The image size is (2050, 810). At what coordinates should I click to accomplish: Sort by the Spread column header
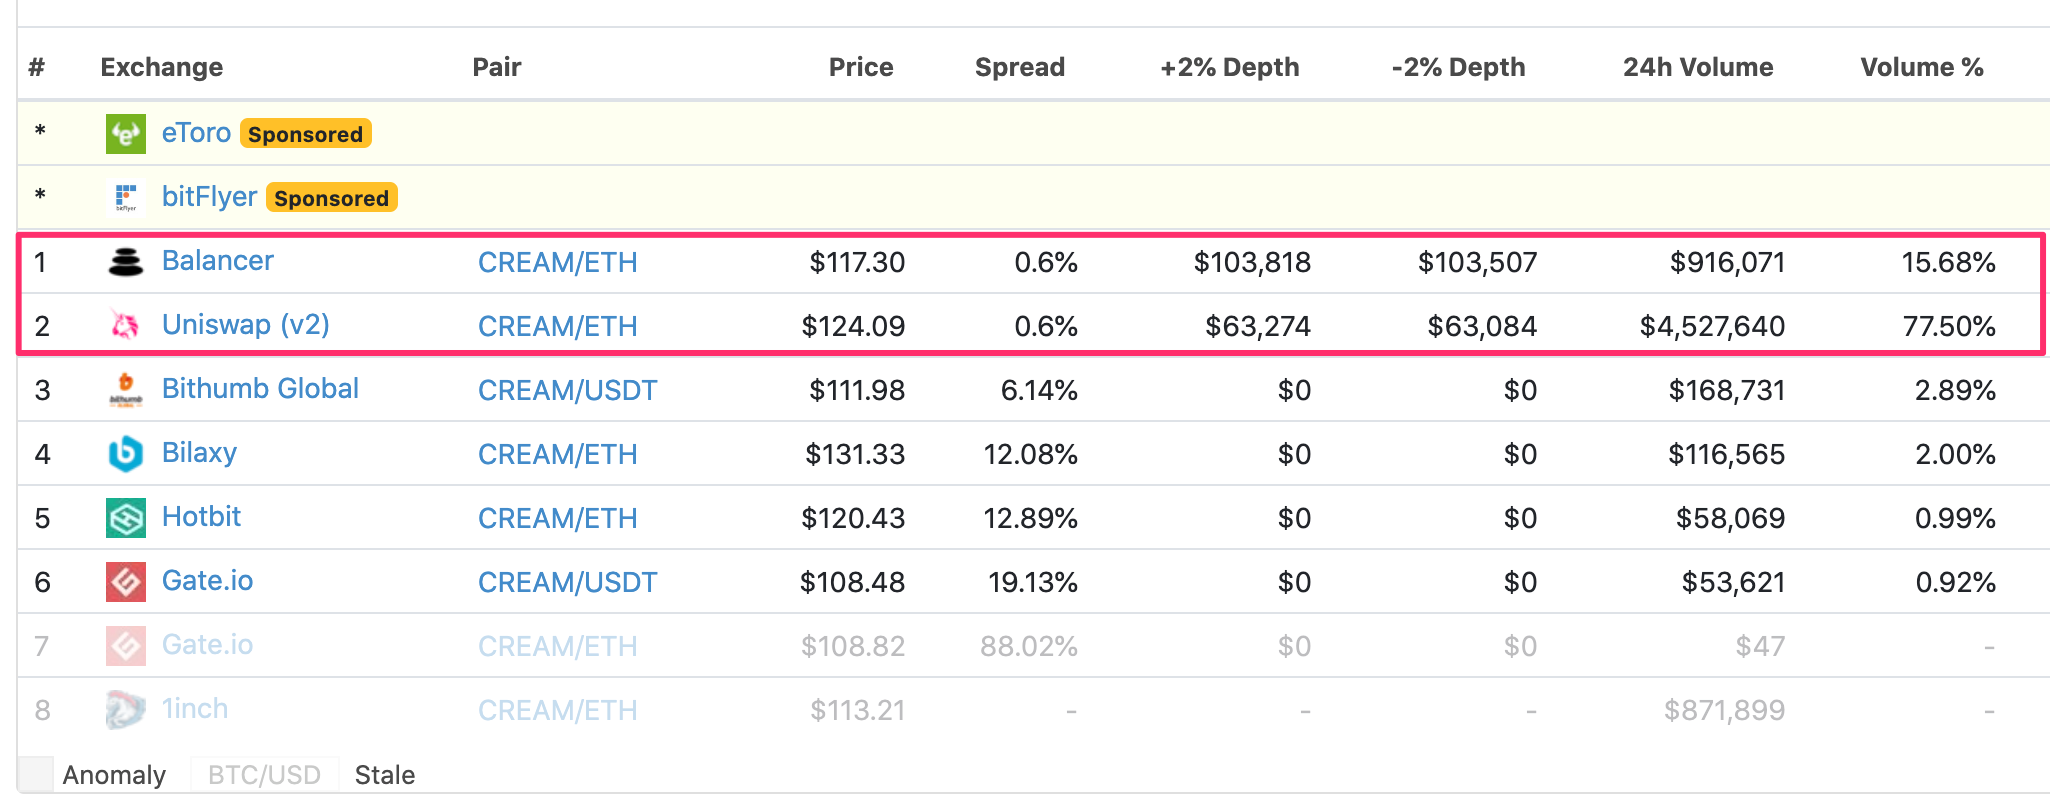(1020, 67)
